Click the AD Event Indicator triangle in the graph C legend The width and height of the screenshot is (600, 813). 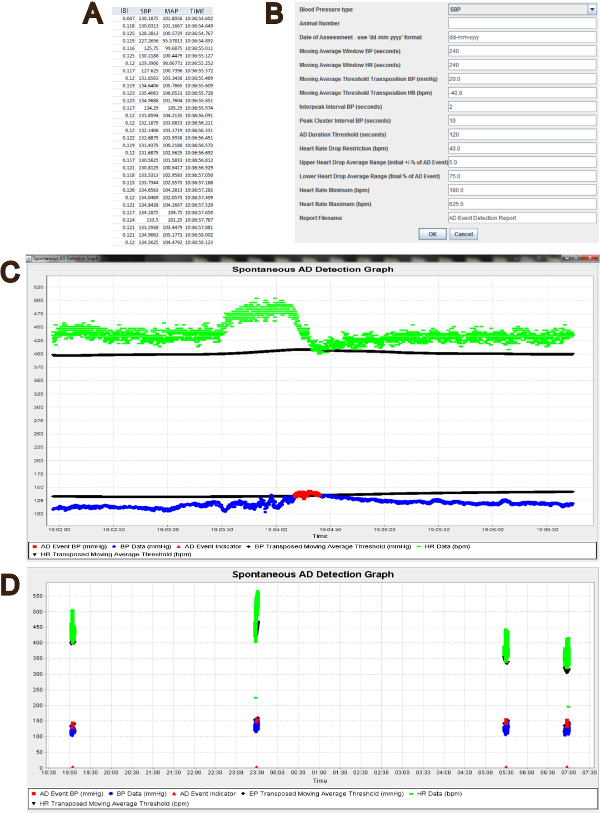point(178,546)
